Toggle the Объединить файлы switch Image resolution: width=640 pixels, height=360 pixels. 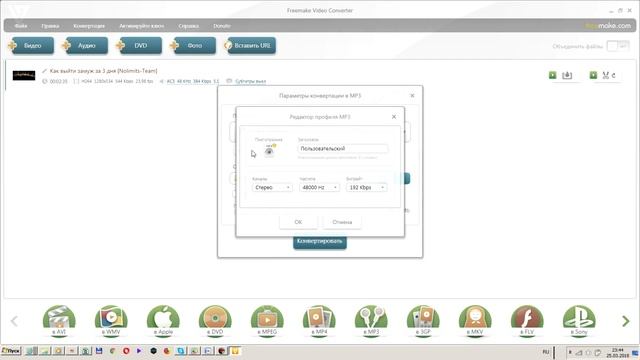(618, 46)
